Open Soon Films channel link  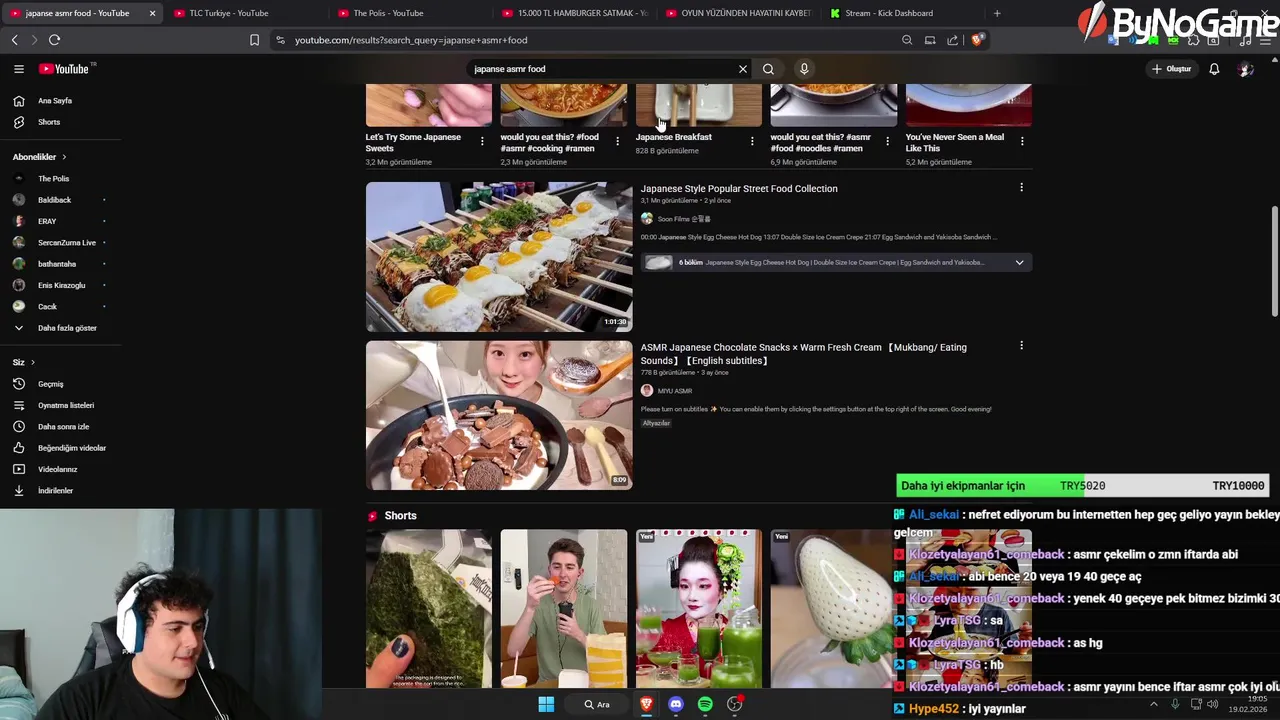[x=684, y=219]
